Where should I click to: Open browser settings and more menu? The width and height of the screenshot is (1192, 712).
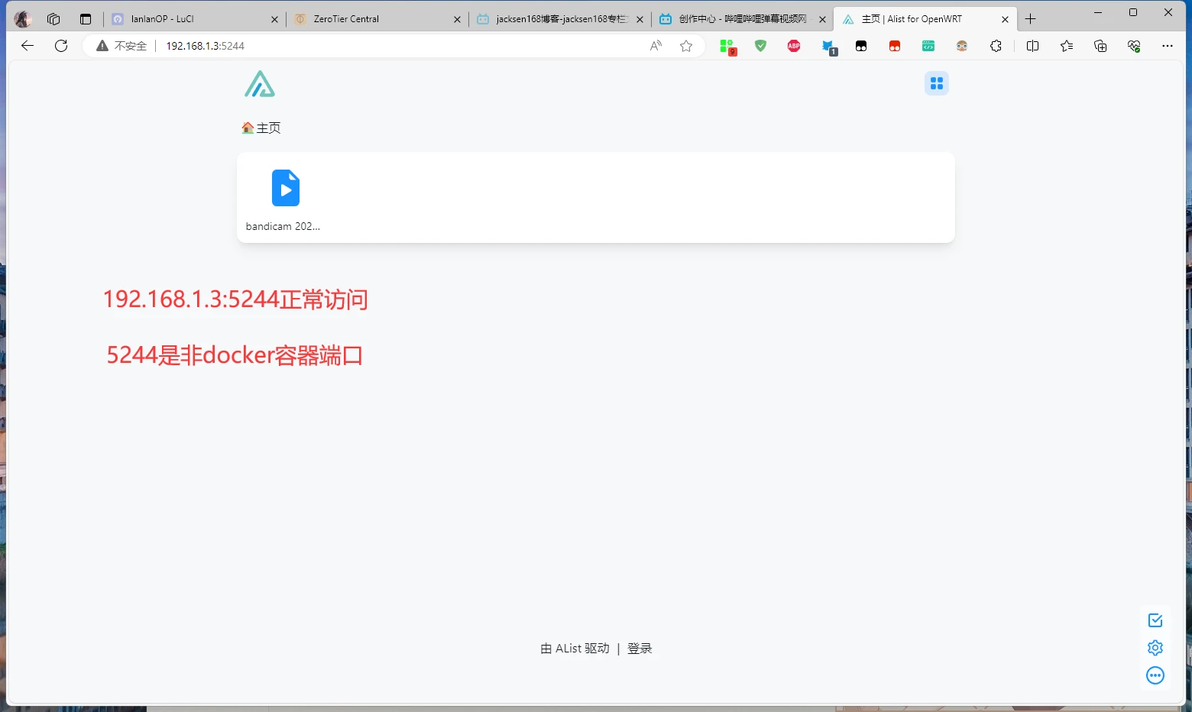1167,46
